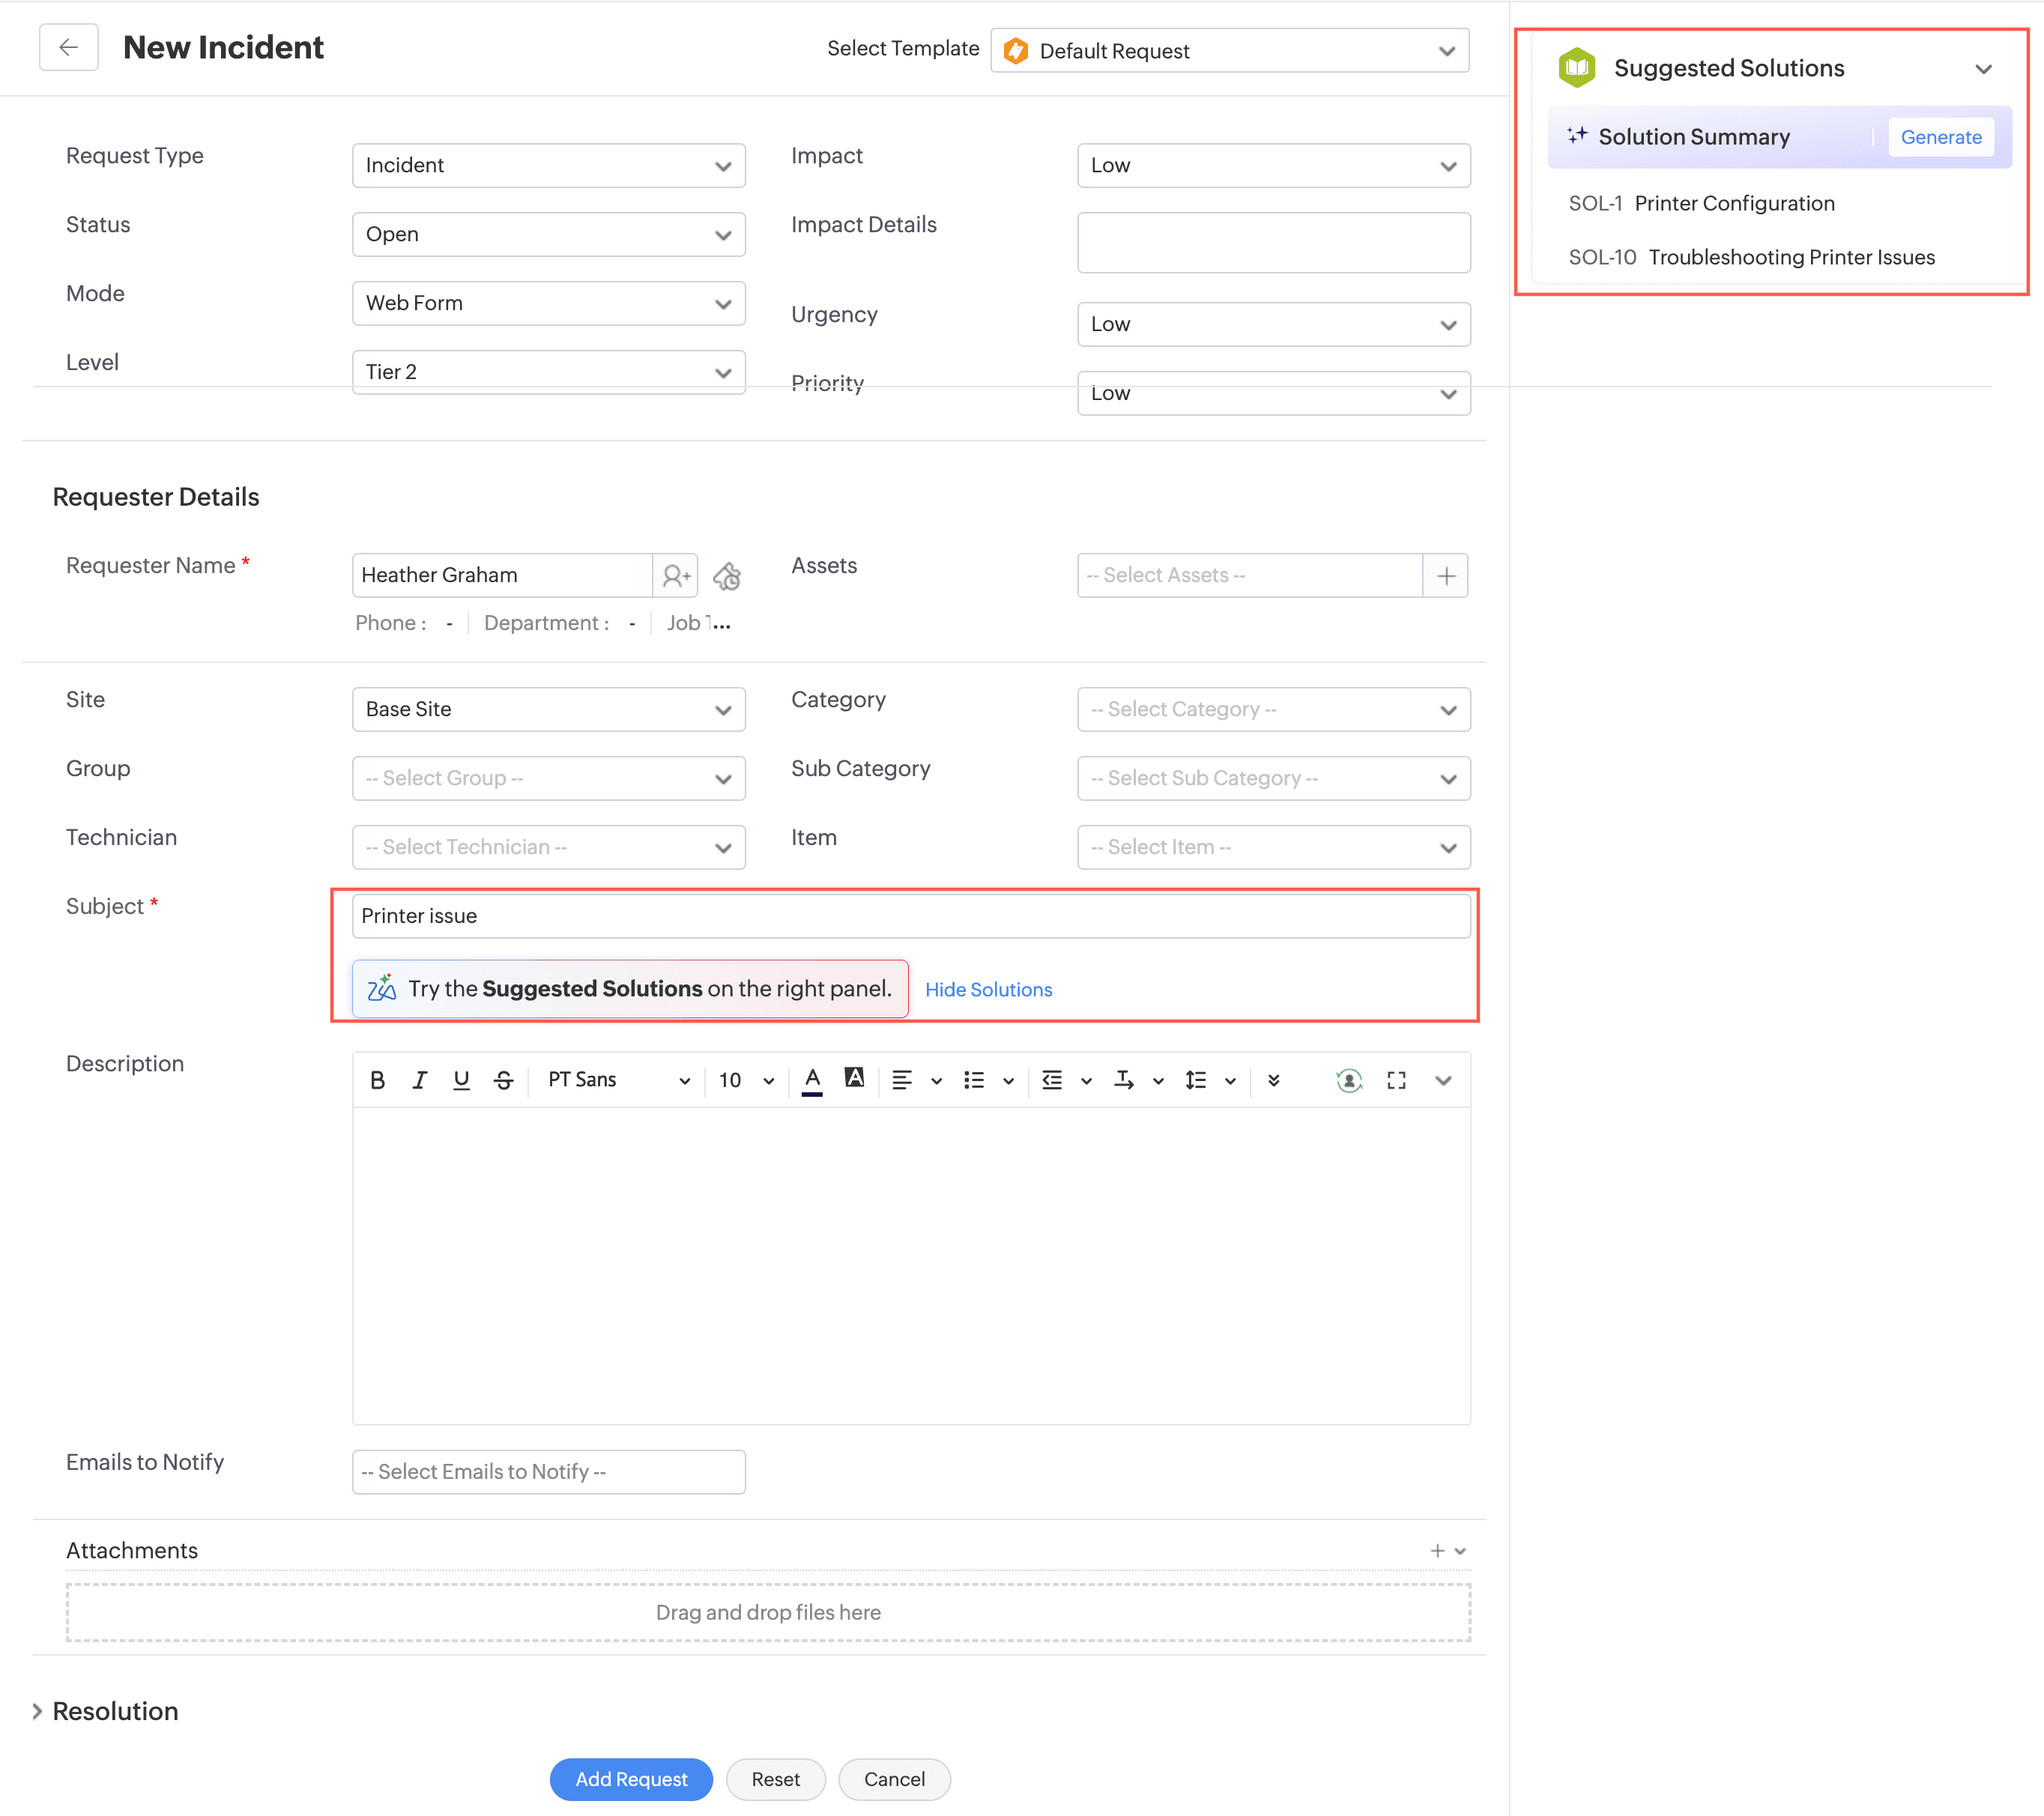
Task: Click the line spacing icon
Action: tap(1196, 1080)
